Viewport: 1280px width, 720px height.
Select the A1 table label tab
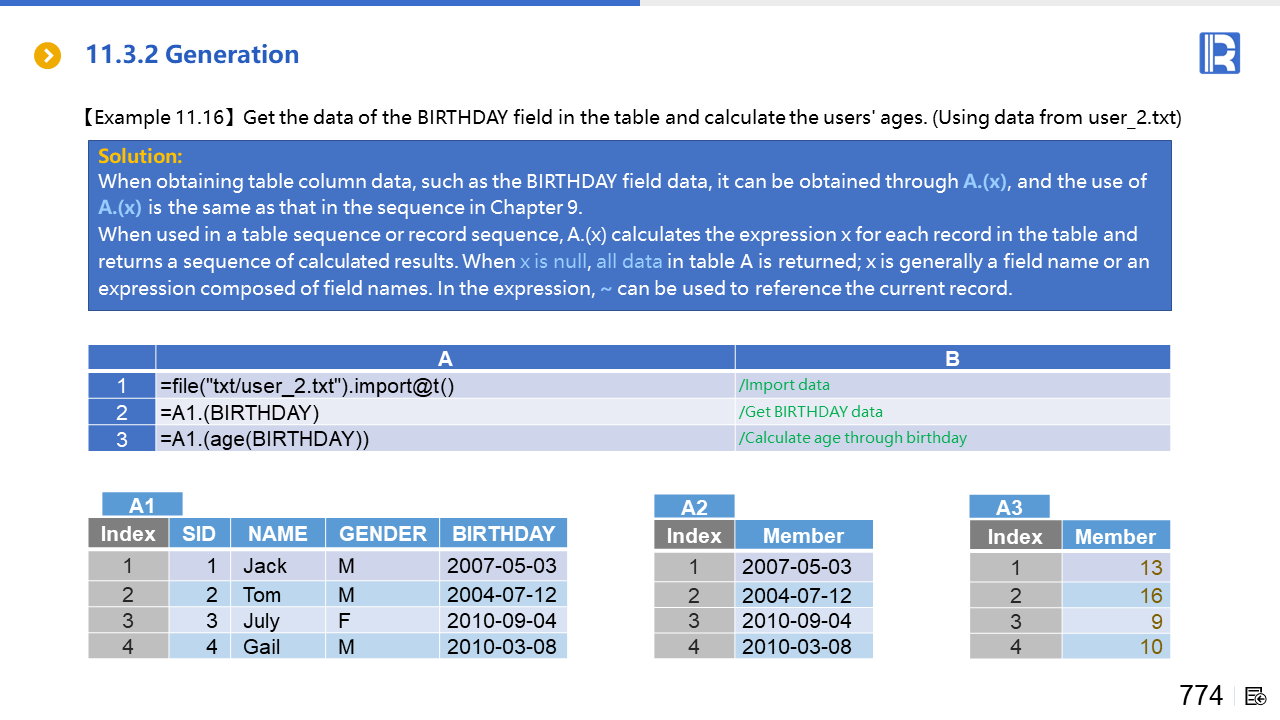pos(142,505)
